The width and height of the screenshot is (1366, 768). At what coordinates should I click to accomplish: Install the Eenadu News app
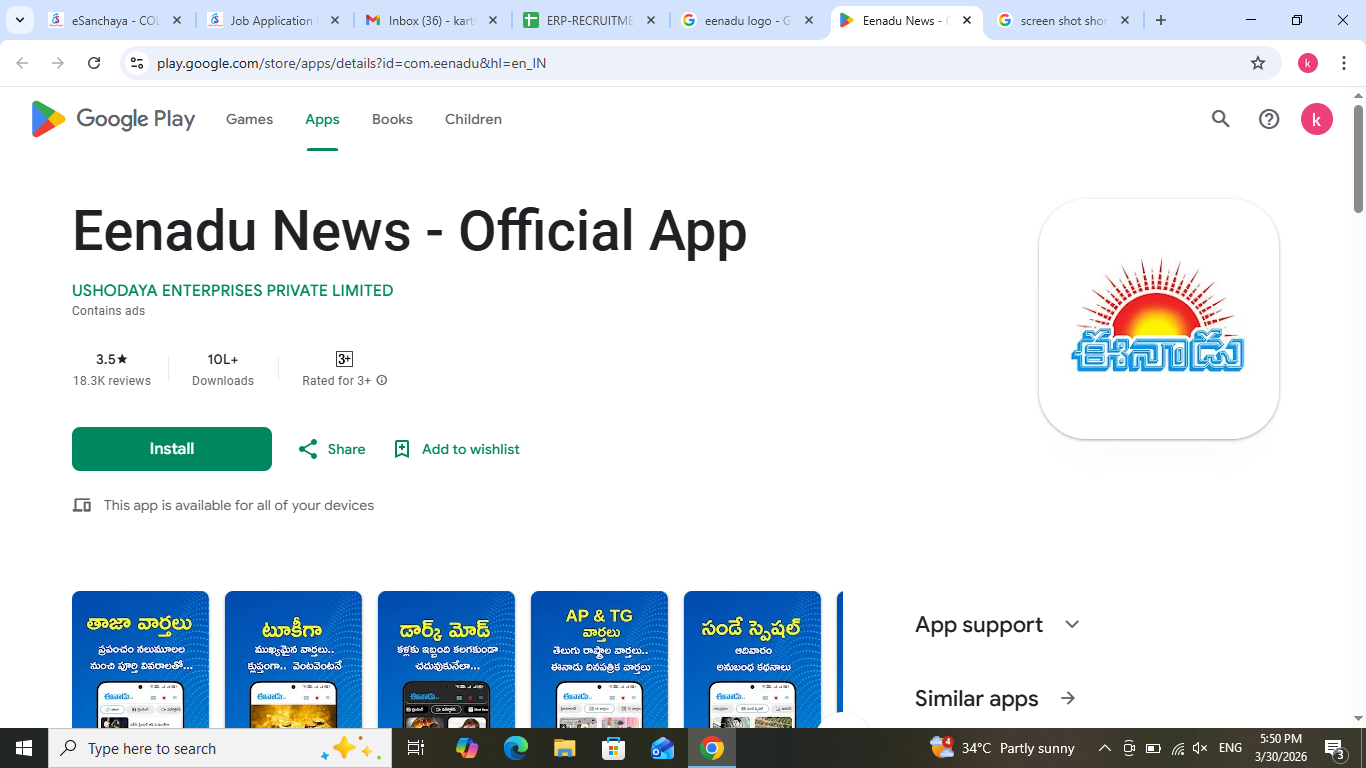tap(172, 449)
